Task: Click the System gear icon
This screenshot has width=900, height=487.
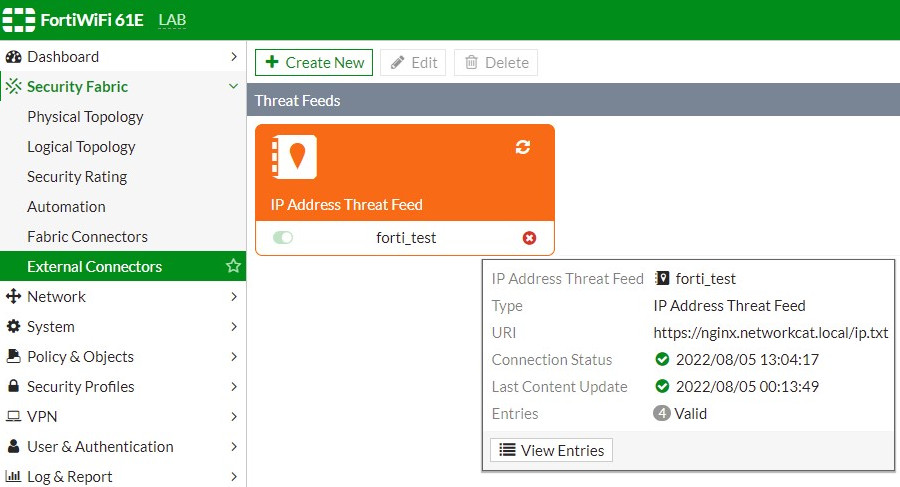Action: 13,326
